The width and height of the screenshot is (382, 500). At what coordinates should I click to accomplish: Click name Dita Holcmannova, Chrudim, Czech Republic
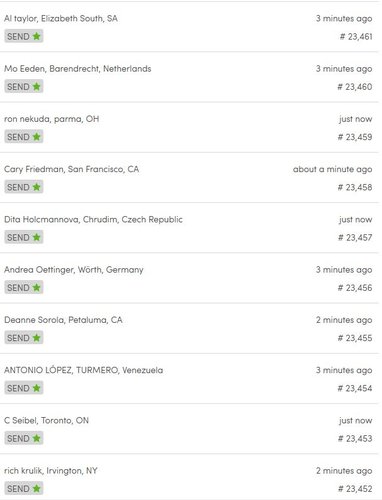pyautogui.click(x=93, y=220)
